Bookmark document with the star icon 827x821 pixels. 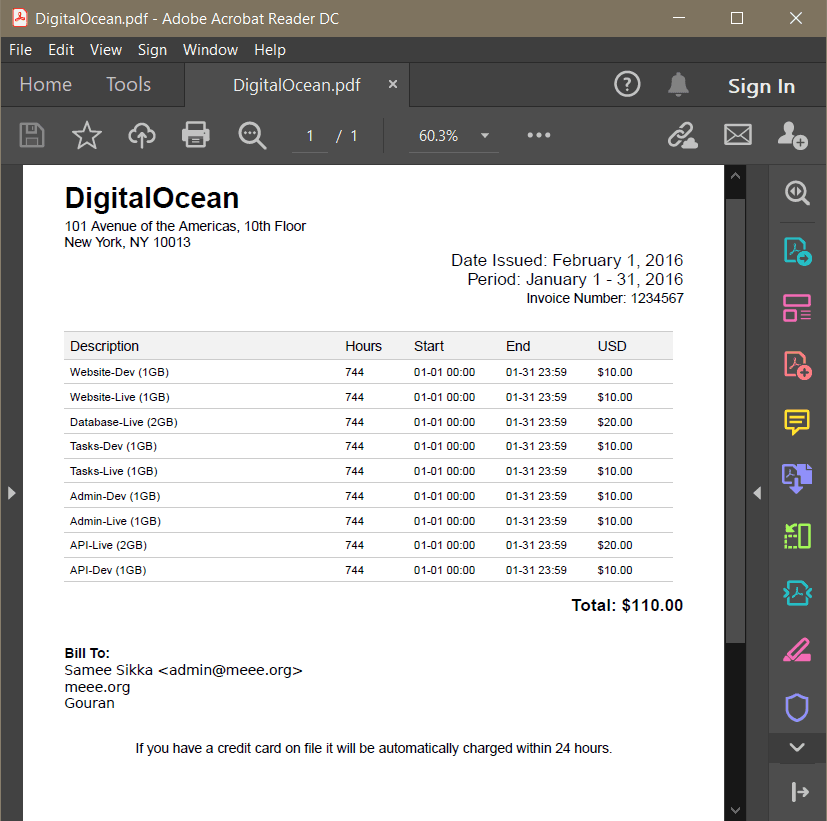[x=87, y=135]
